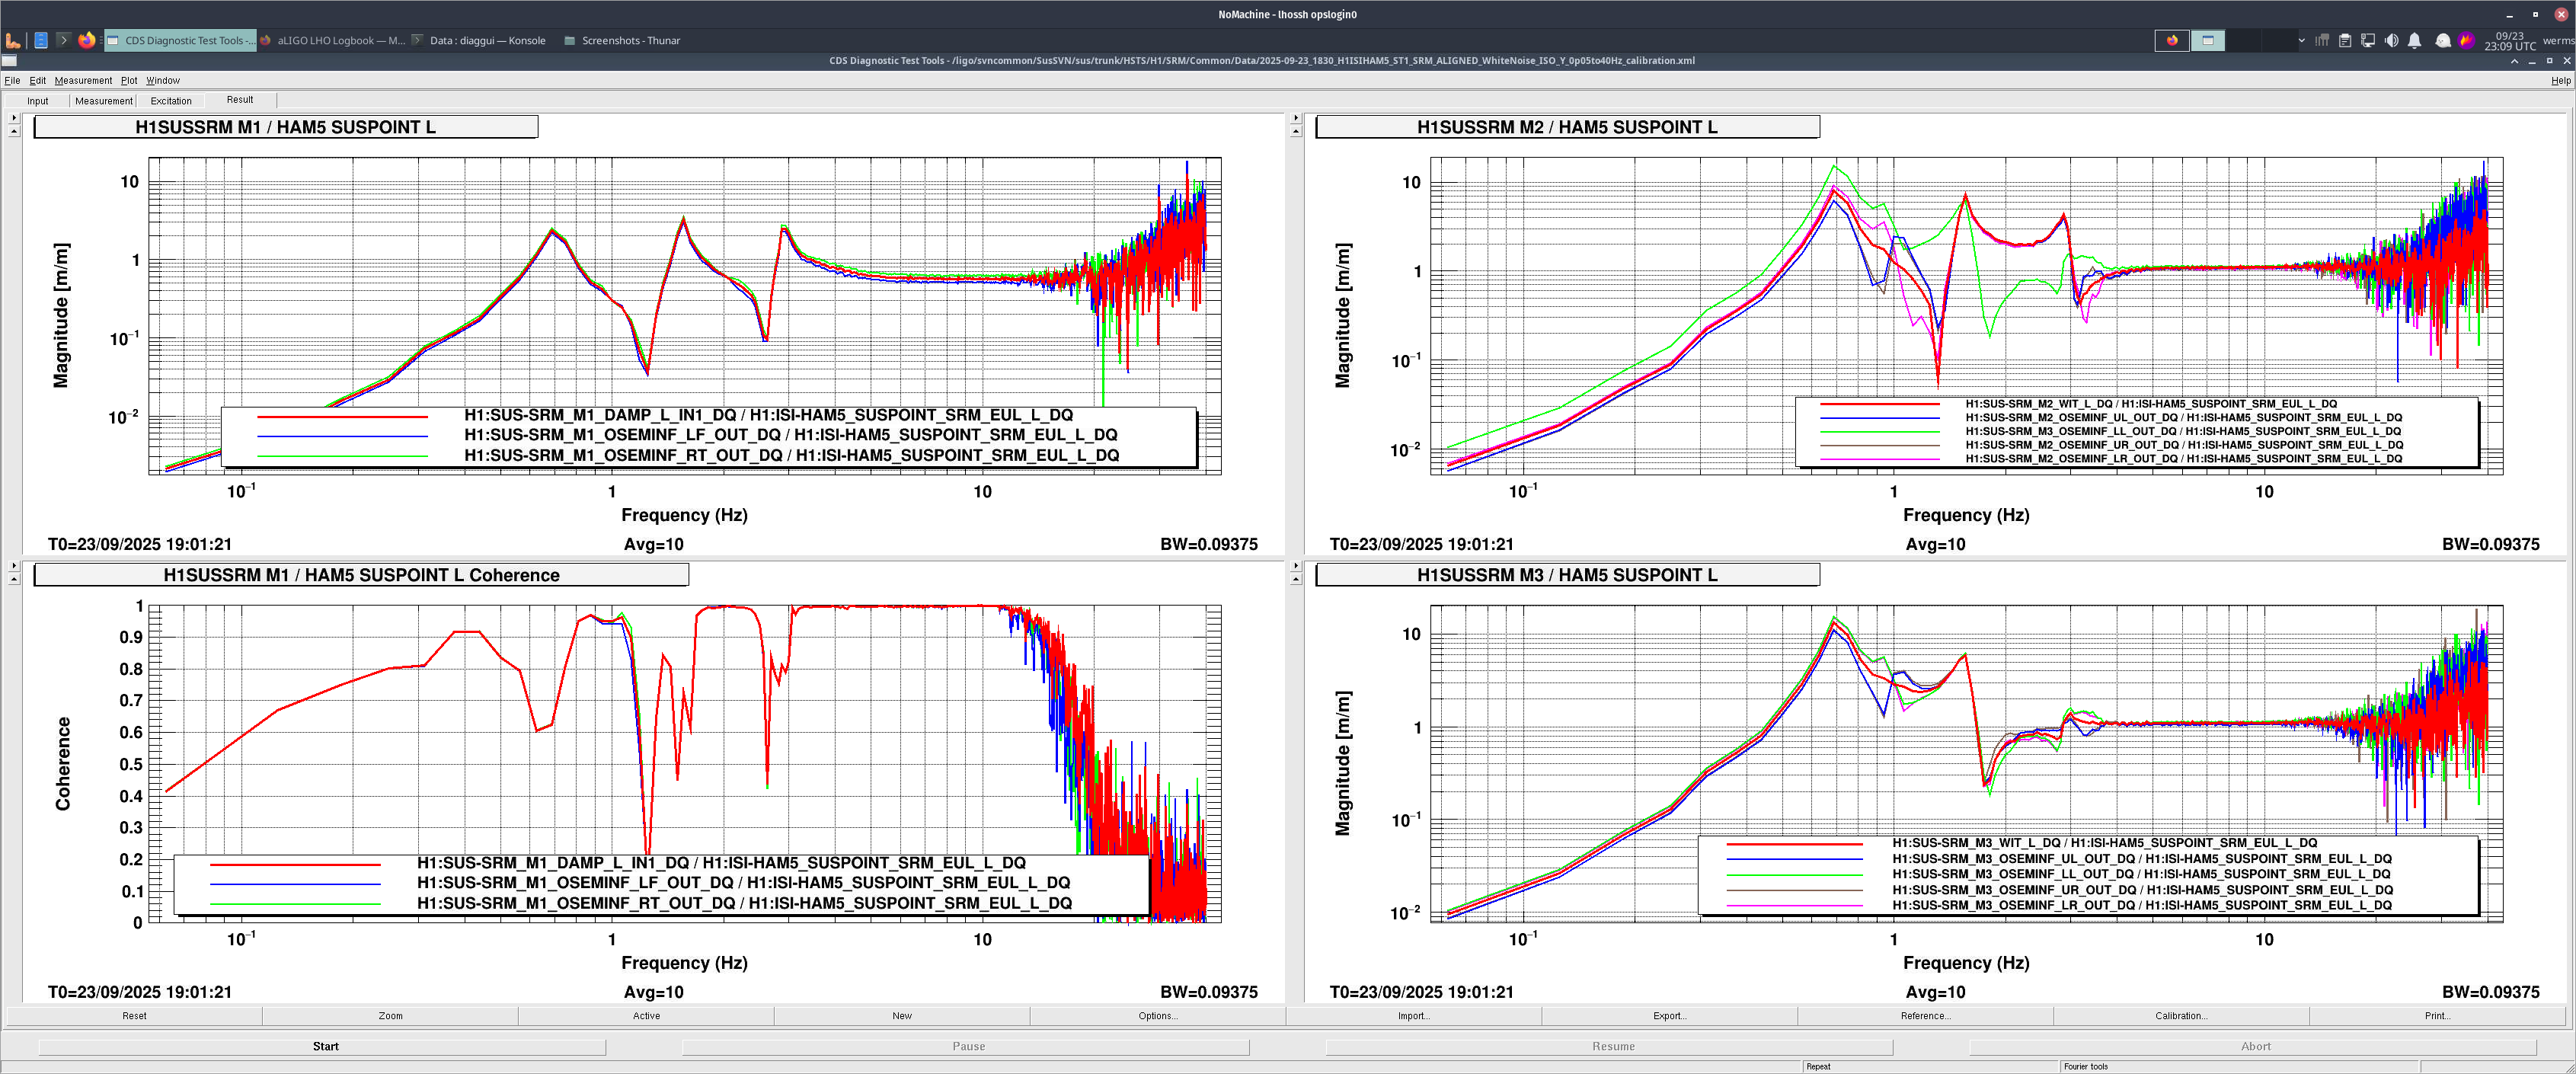Image resolution: width=2576 pixels, height=1074 pixels.
Task: Expand the options arrow beside the M1 plot
Action: click(14, 118)
